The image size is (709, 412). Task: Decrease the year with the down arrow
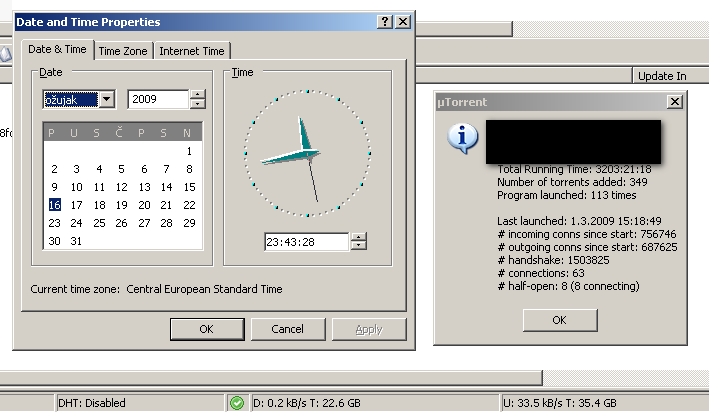pos(198,104)
